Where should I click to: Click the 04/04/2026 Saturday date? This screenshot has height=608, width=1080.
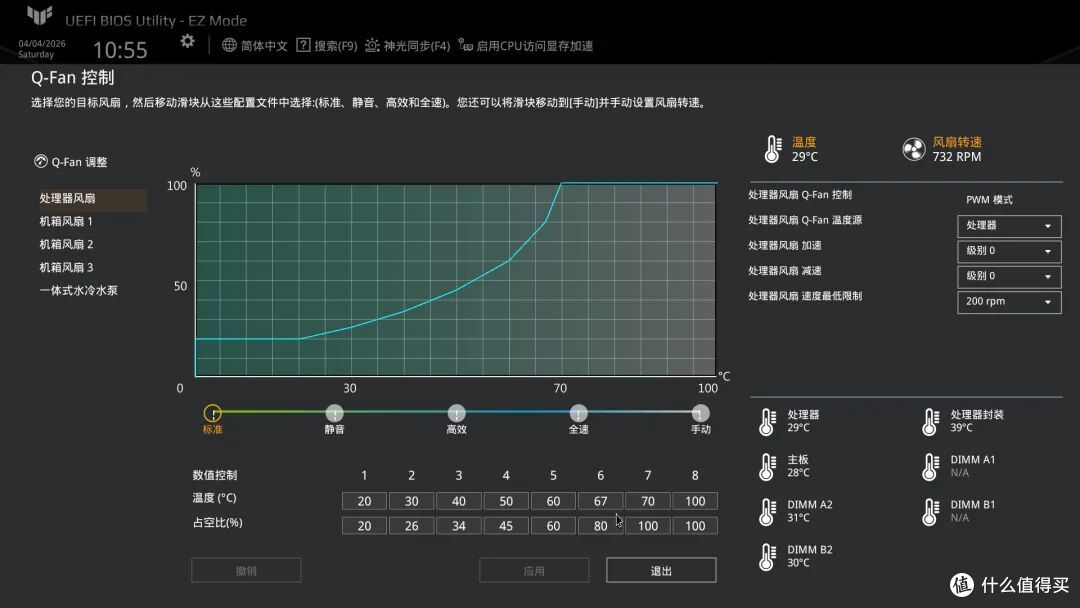(x=42, y=49)
